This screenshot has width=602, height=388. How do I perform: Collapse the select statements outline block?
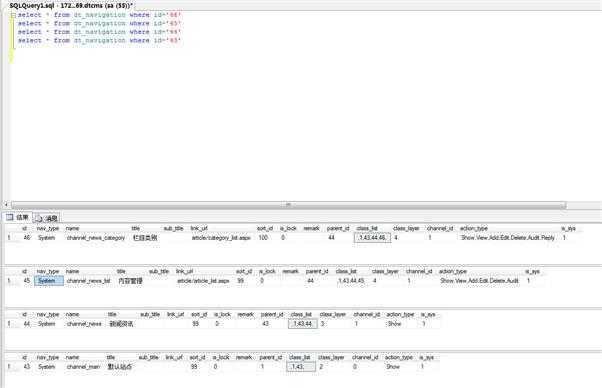[x=13, y=15]
